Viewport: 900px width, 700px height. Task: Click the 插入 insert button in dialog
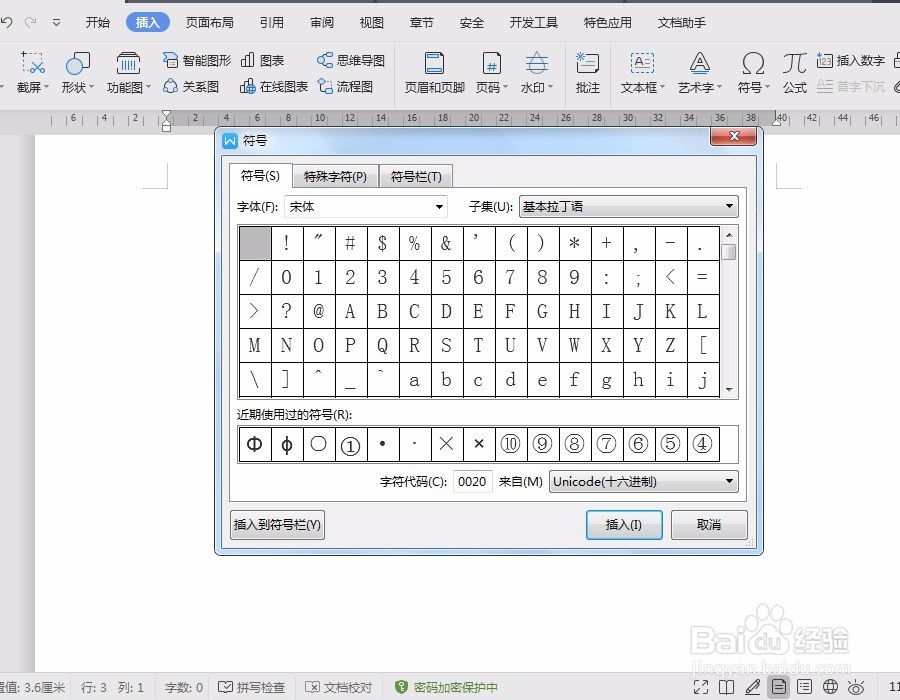[624, 524]
